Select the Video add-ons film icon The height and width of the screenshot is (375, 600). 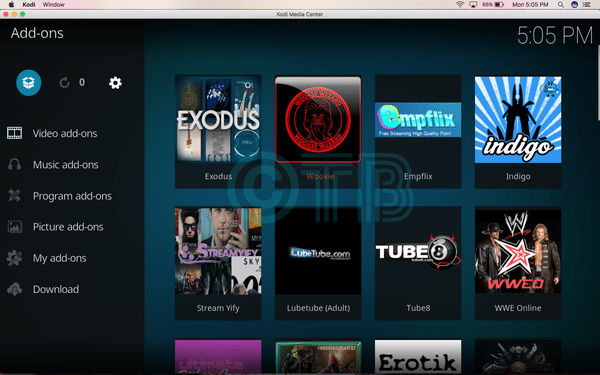[15, 133]
